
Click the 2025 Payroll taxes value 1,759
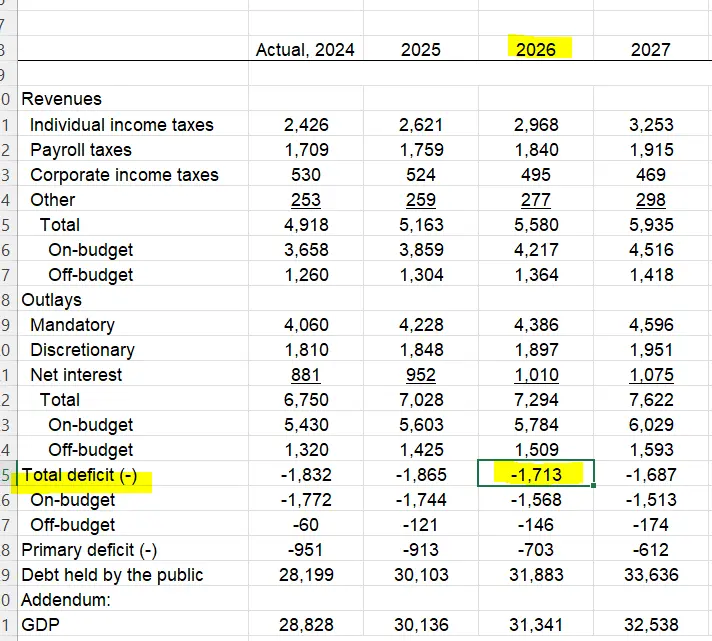pyautogui.click(x=419, y=150)
